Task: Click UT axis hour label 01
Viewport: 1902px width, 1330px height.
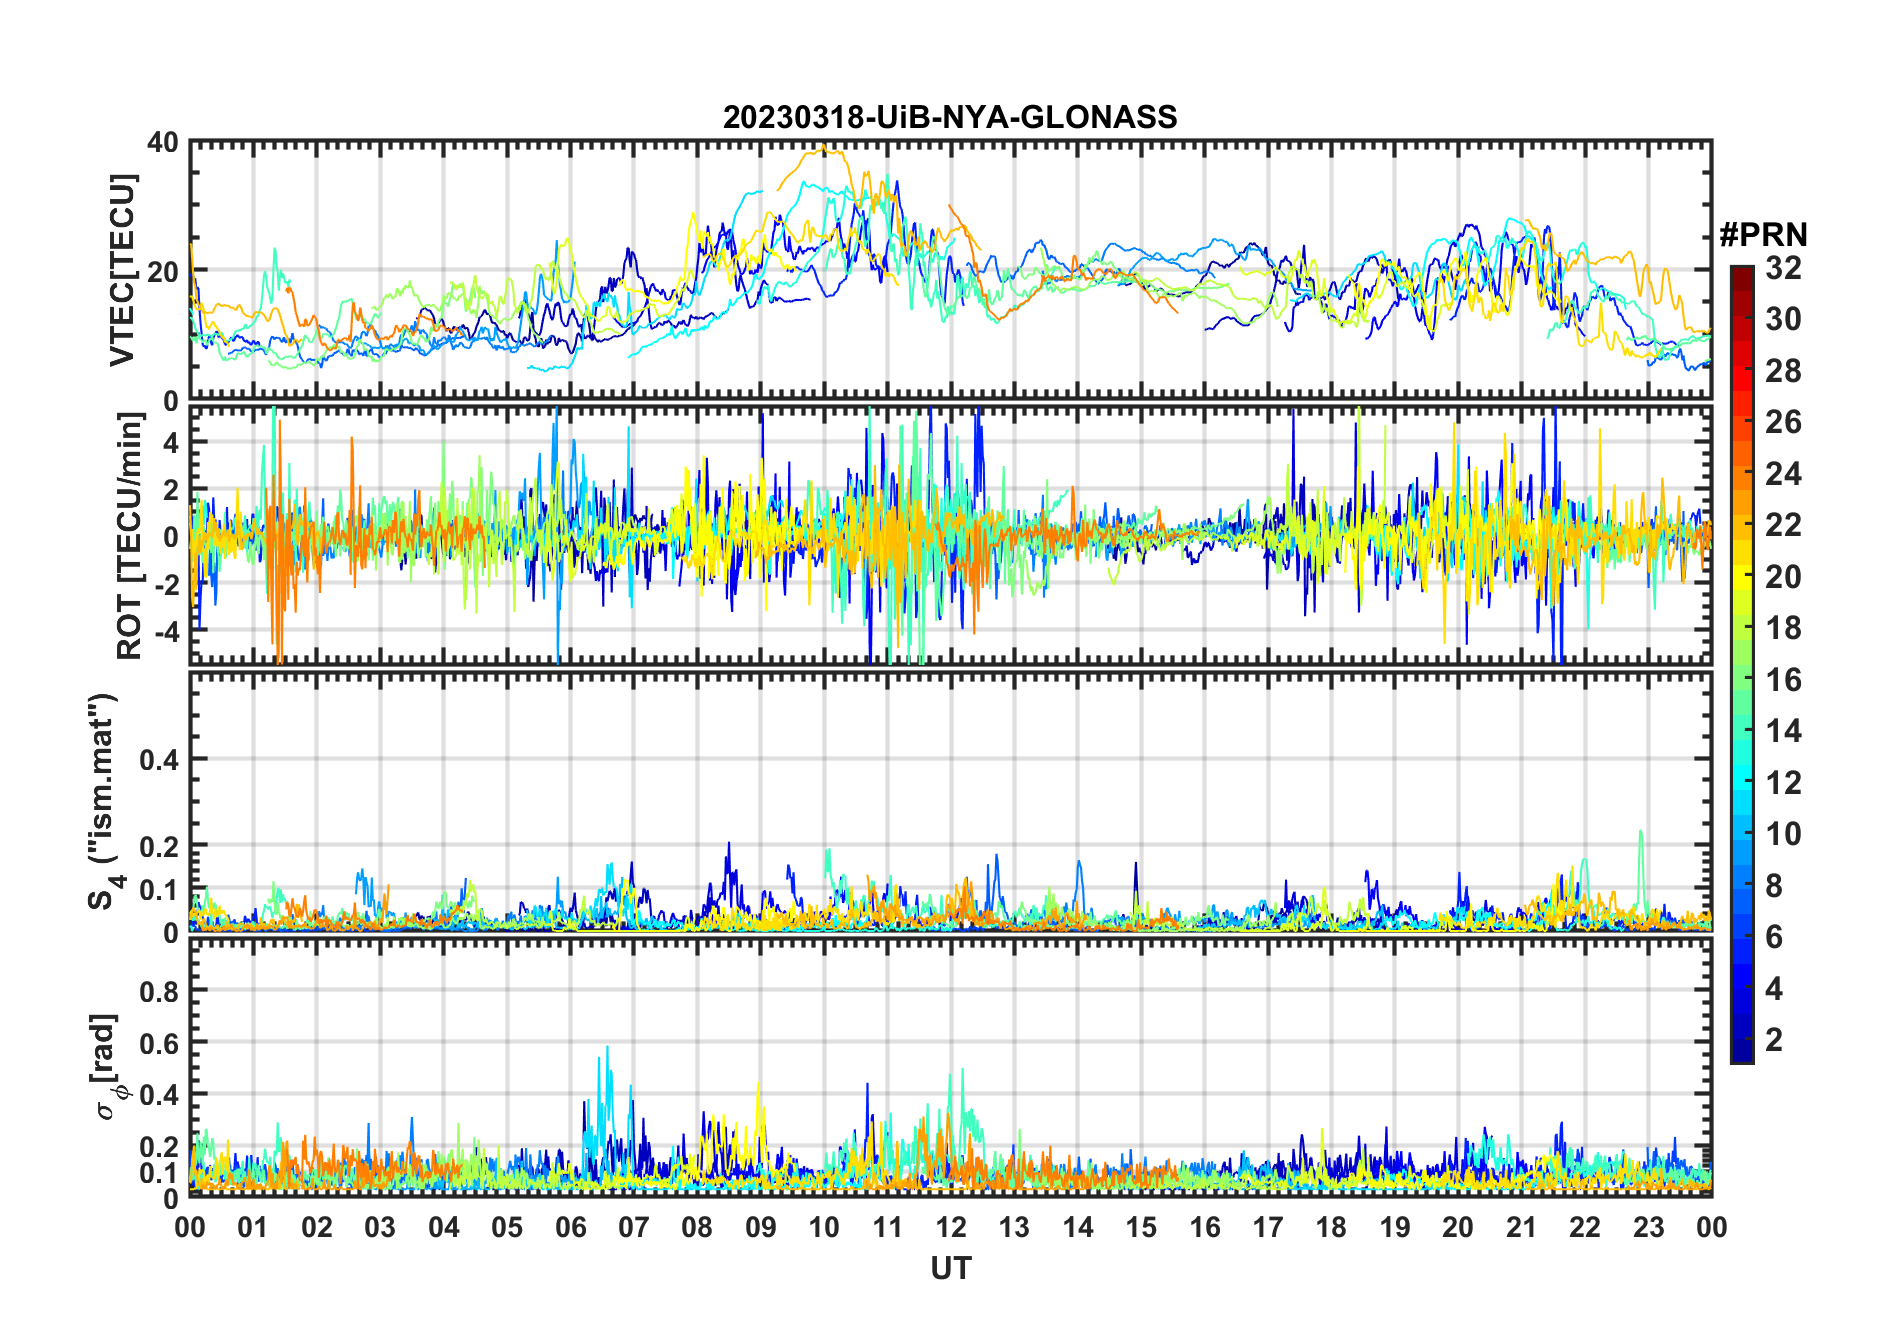Action: [x=253, y=1227]
